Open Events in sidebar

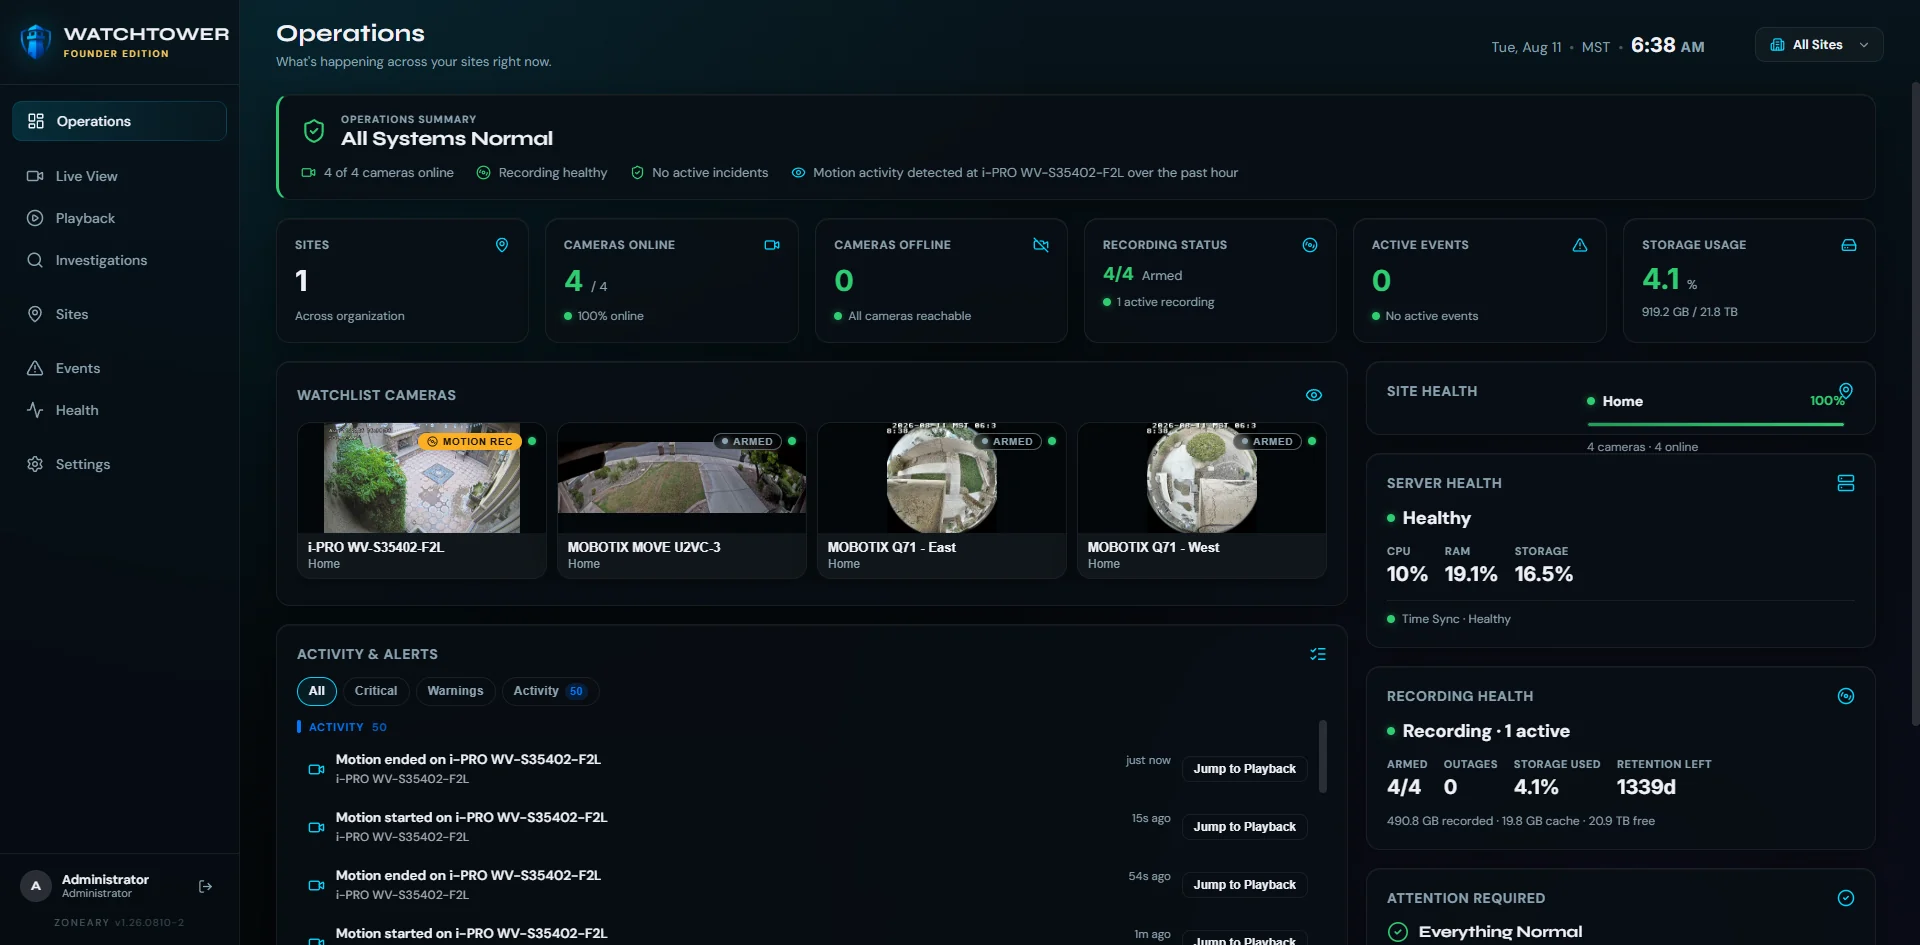click(119, 368)
